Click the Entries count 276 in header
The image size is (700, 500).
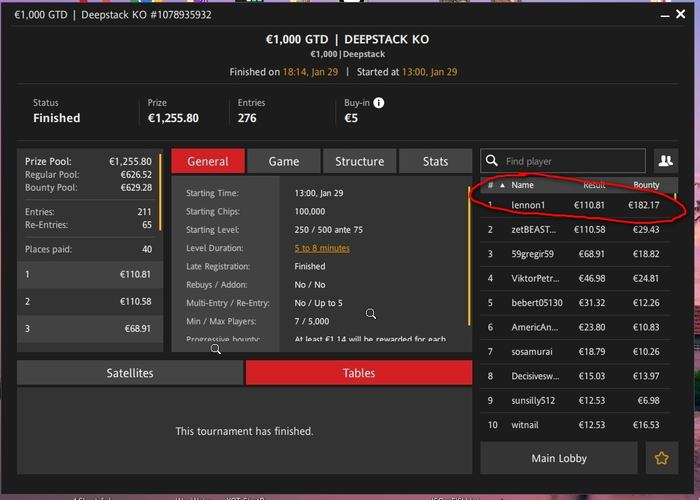point(247,118)
